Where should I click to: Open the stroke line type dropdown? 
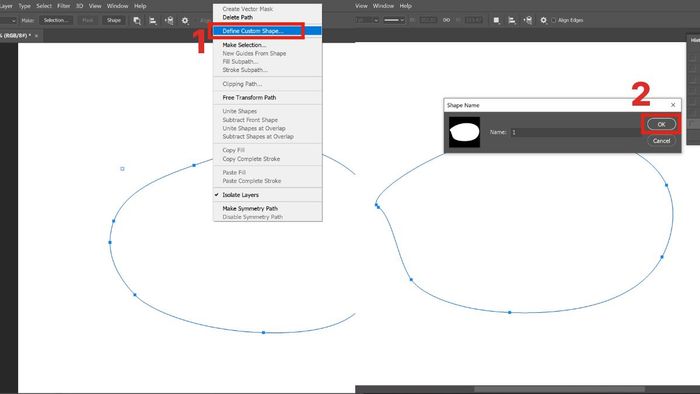pyautogui.click(x=394, y=20)
